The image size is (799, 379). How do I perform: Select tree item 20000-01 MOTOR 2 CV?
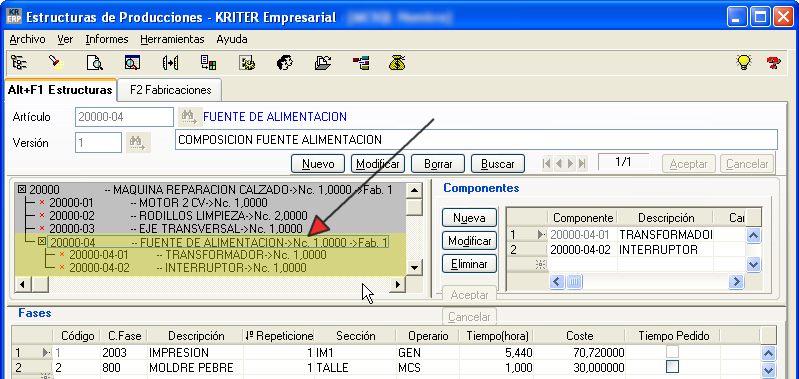[x=158, y=202]
